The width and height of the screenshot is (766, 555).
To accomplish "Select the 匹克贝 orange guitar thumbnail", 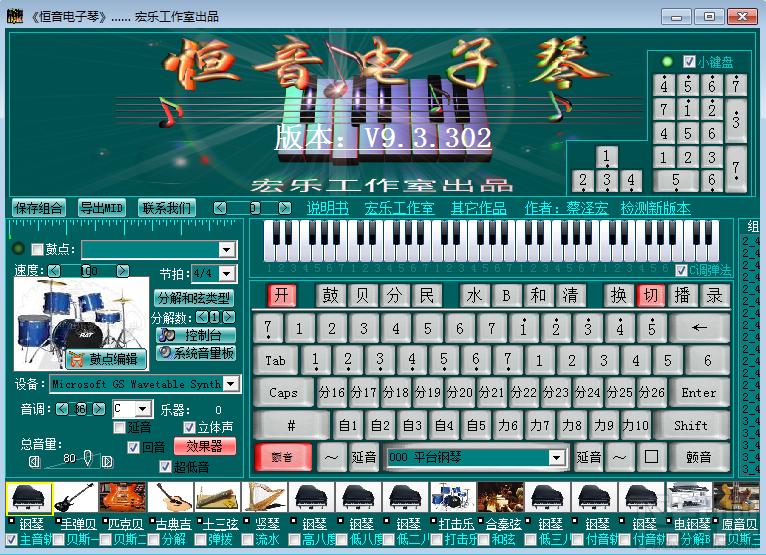I will (x=123, y=497).
